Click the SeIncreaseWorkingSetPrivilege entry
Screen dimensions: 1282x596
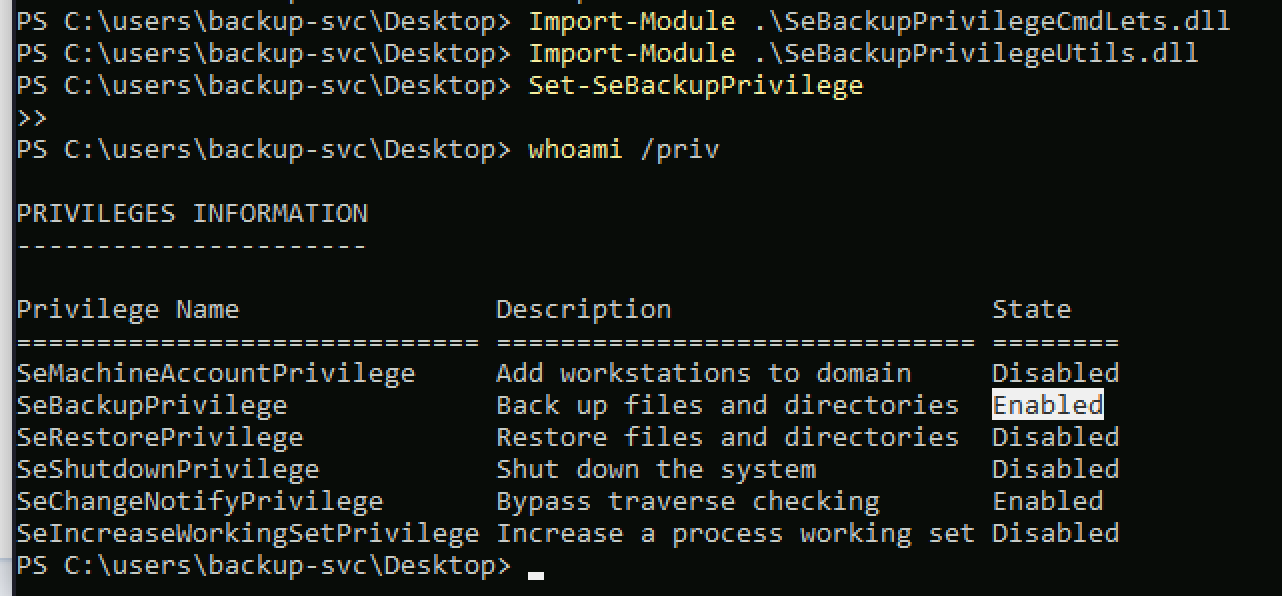(248, 533)
